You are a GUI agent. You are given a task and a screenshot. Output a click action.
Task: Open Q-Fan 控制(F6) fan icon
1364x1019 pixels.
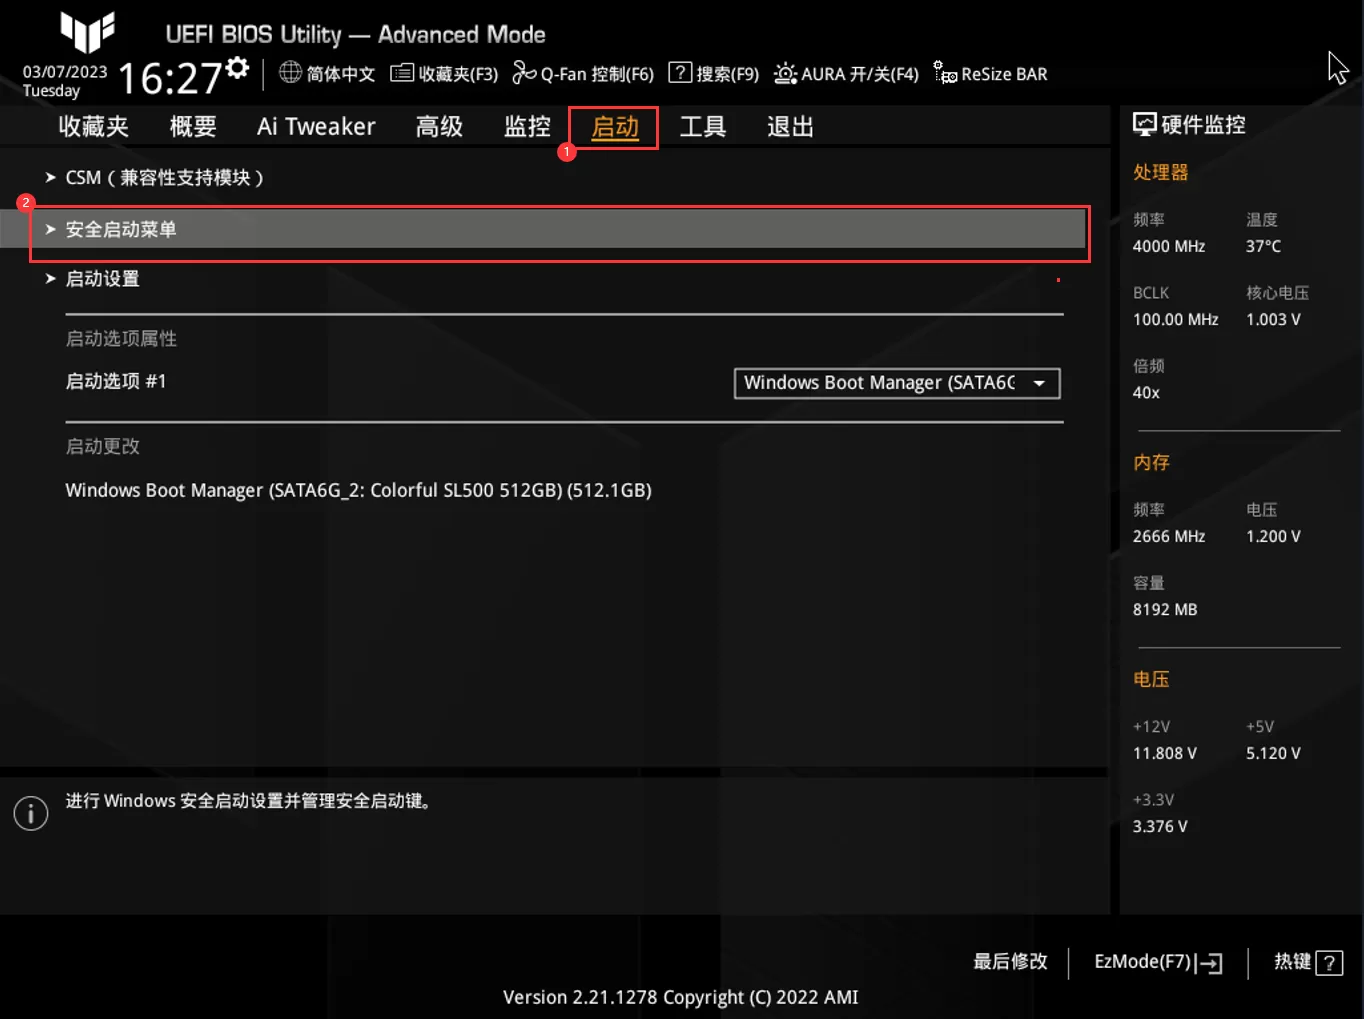524,73
